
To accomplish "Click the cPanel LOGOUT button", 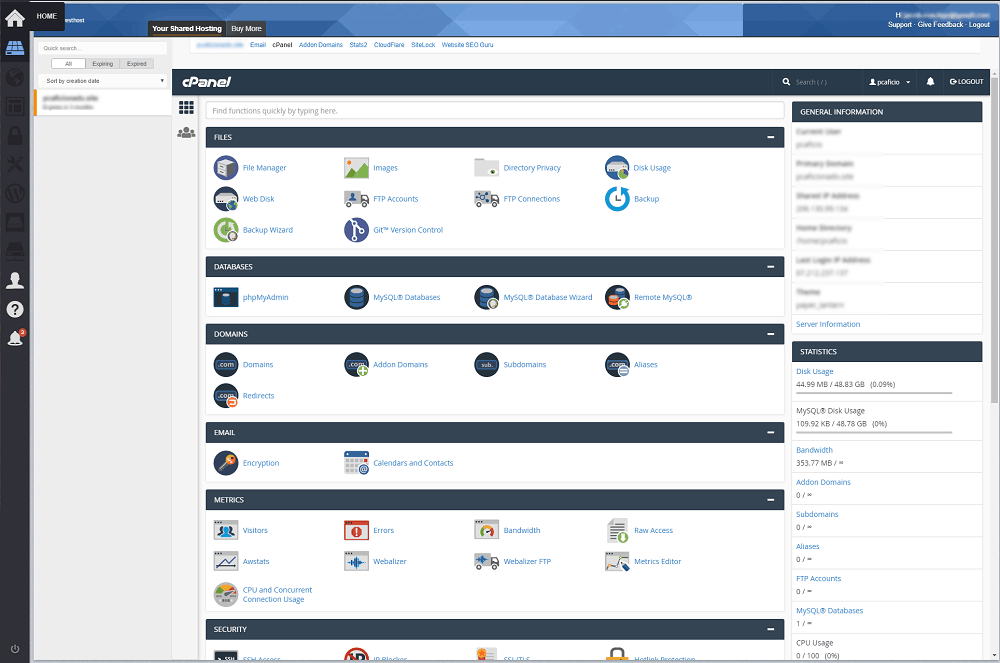I will 966,82.
